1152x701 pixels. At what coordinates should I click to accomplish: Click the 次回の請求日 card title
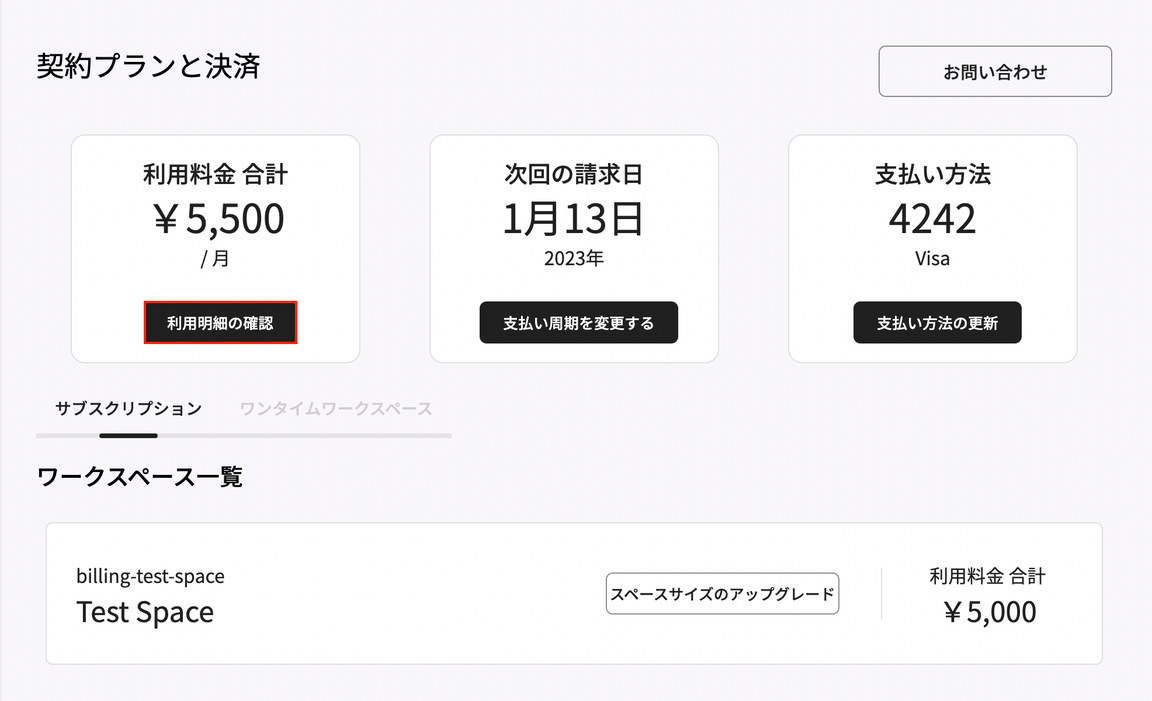pos(574,174)
